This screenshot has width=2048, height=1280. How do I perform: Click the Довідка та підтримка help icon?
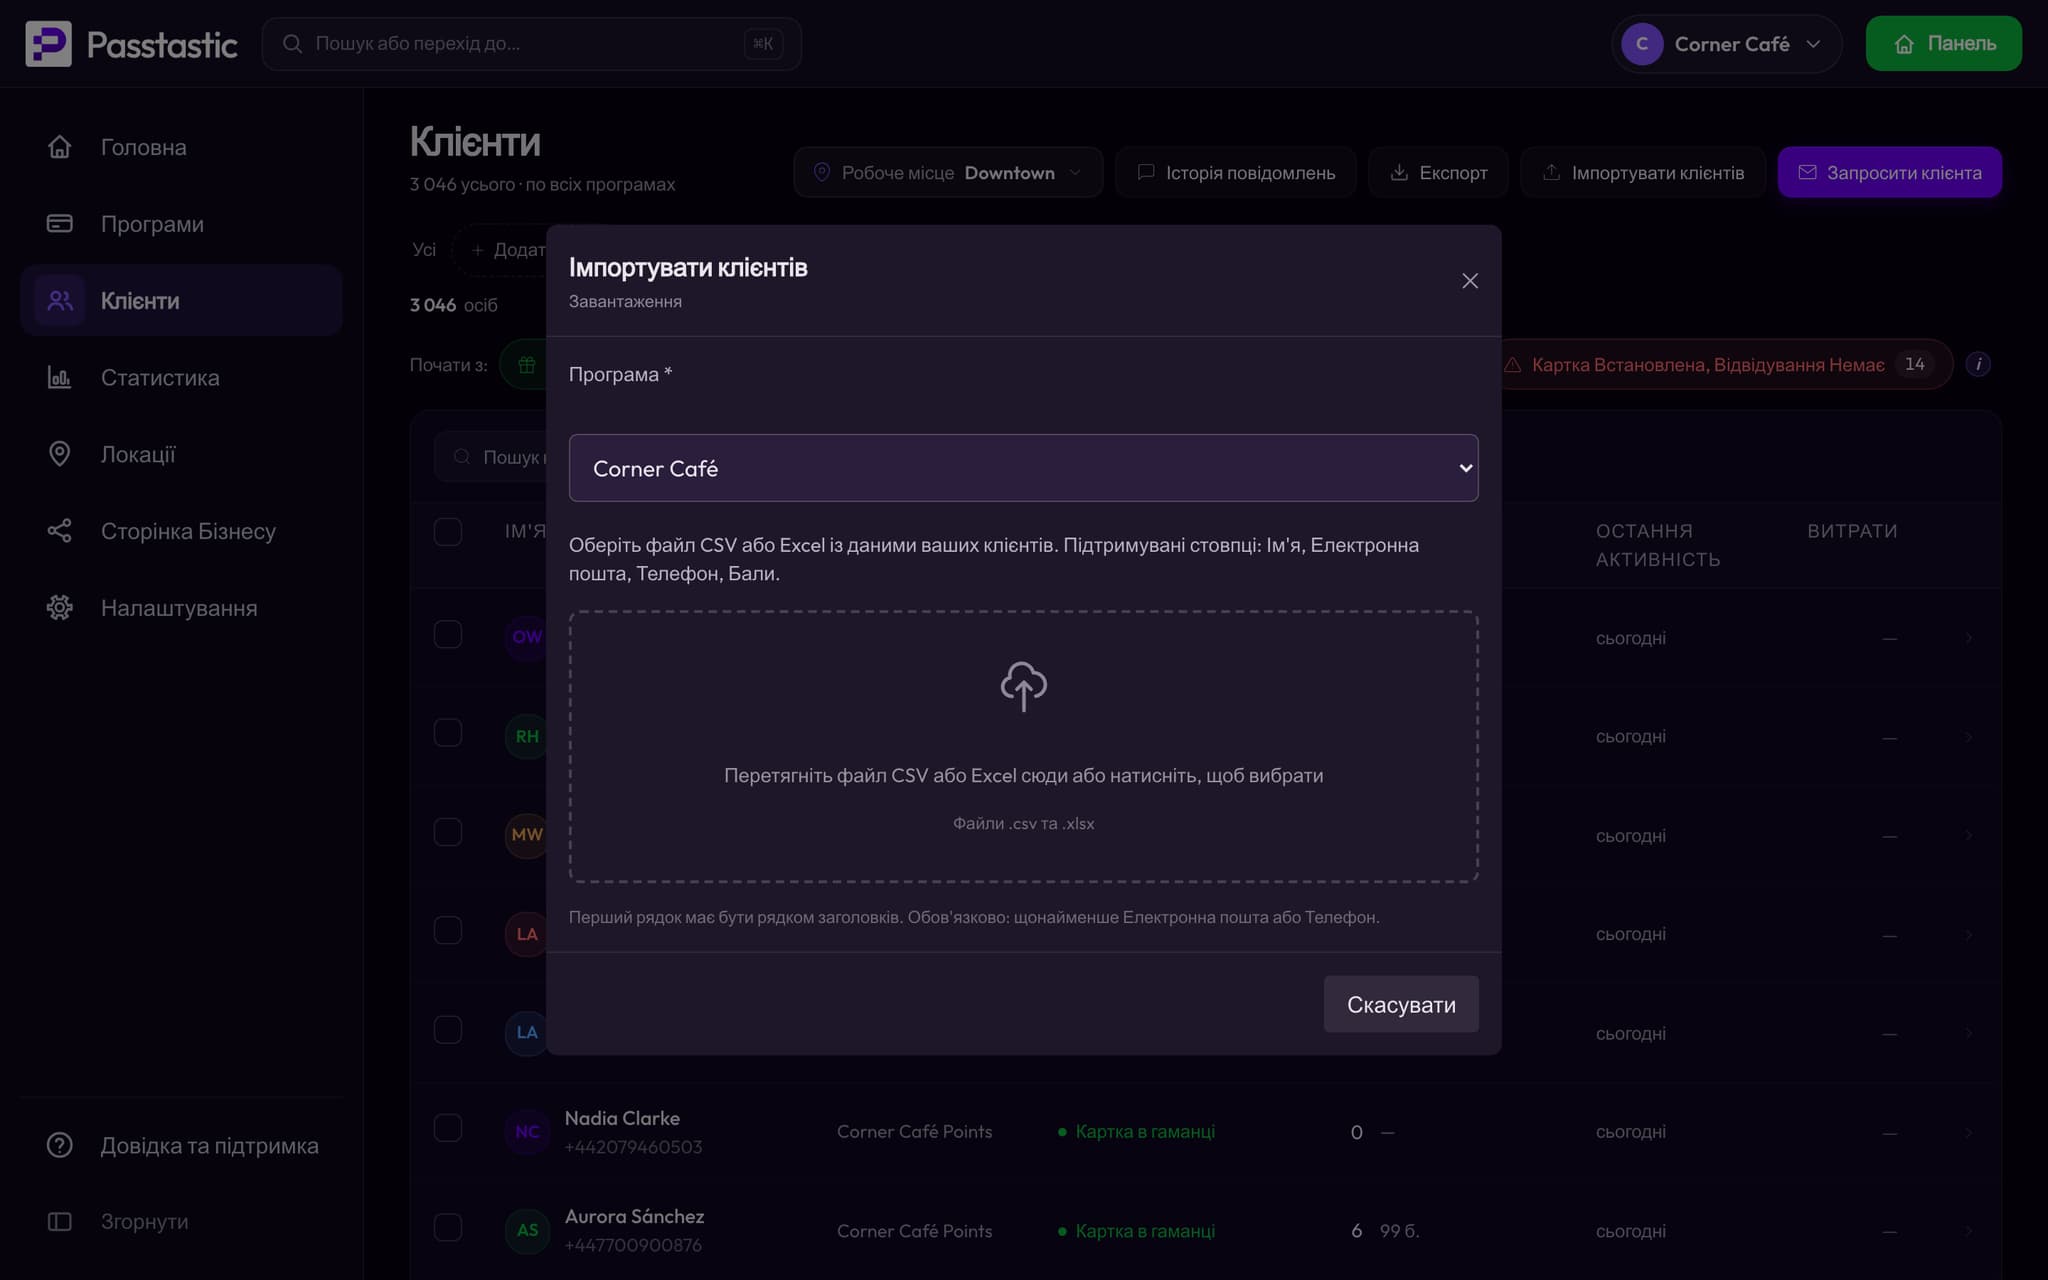[60, 1145]
